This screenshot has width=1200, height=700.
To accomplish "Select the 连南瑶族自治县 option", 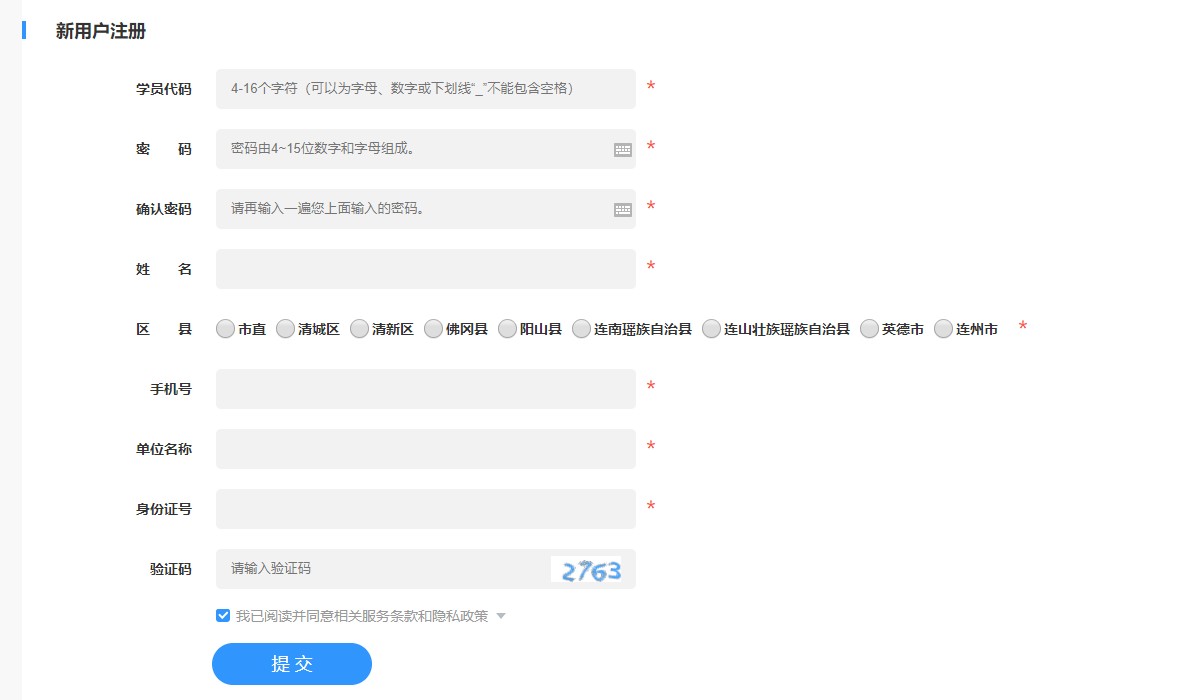I will coord(581,328).
